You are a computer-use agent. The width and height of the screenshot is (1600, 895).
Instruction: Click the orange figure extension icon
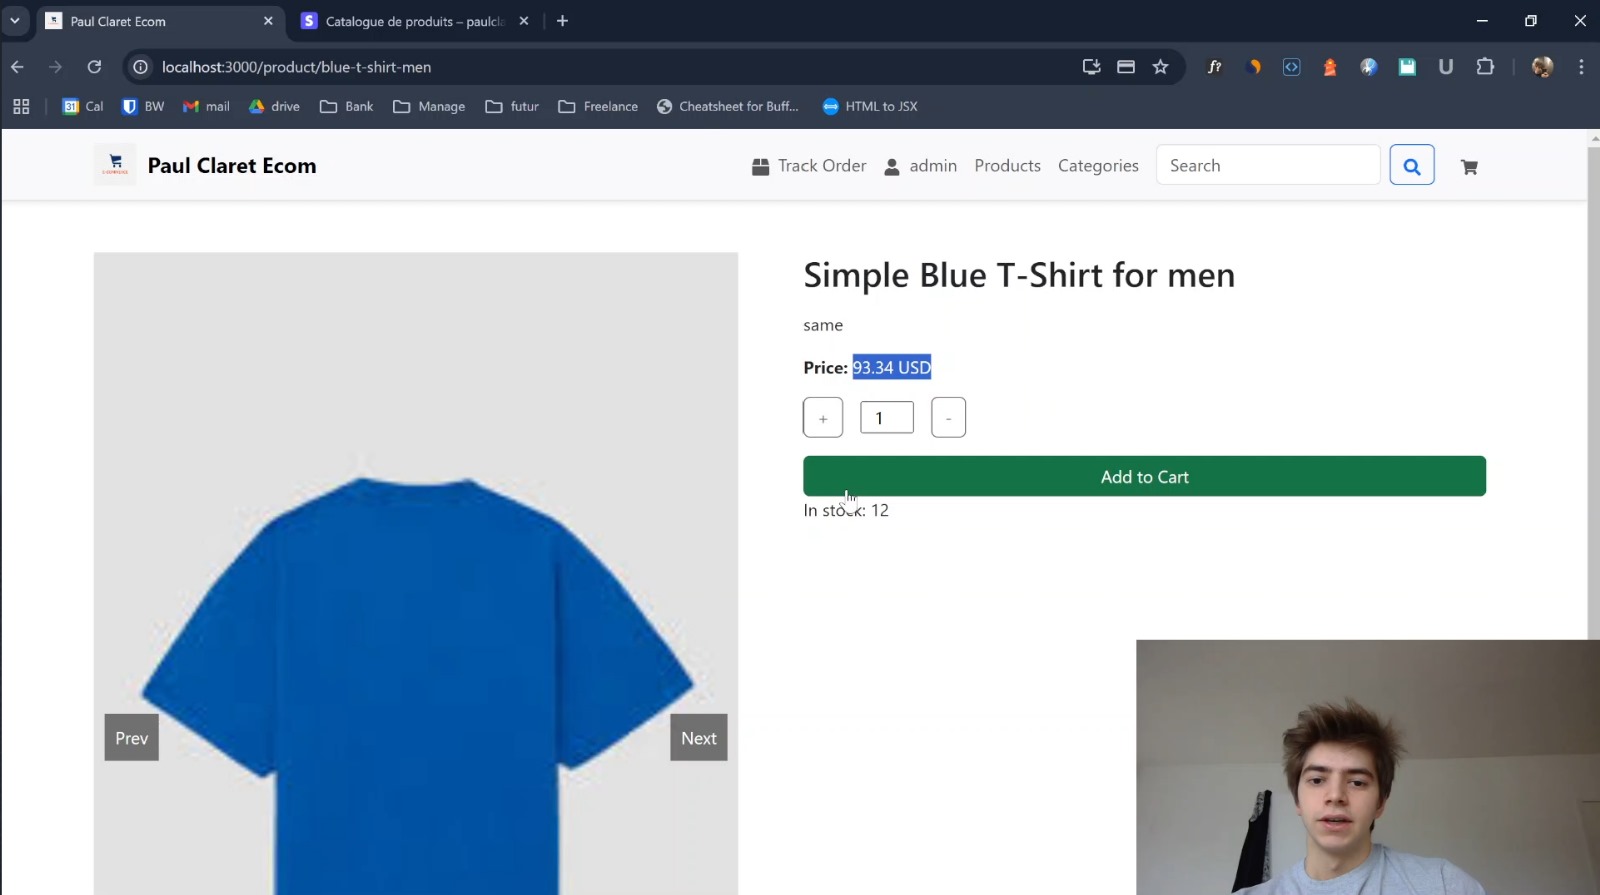[1330, 67]
